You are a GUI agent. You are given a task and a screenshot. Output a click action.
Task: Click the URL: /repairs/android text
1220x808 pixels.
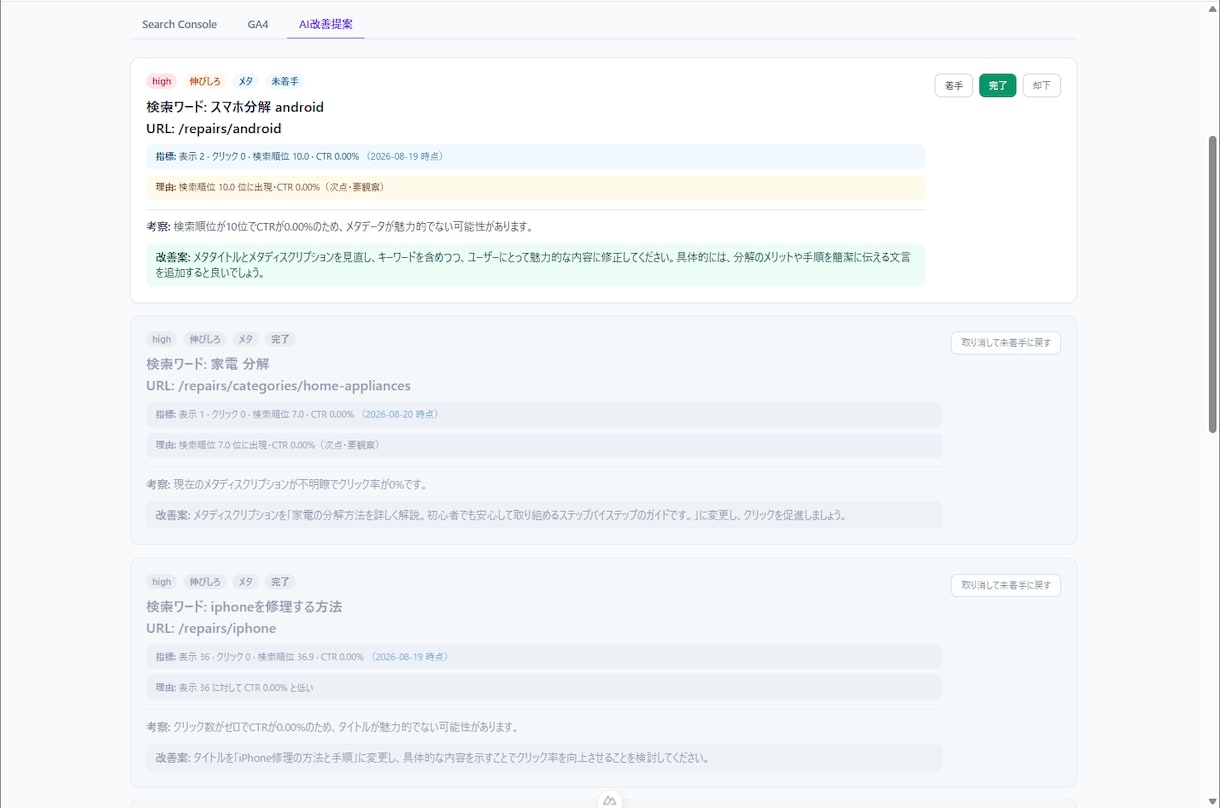pos(214,129)
